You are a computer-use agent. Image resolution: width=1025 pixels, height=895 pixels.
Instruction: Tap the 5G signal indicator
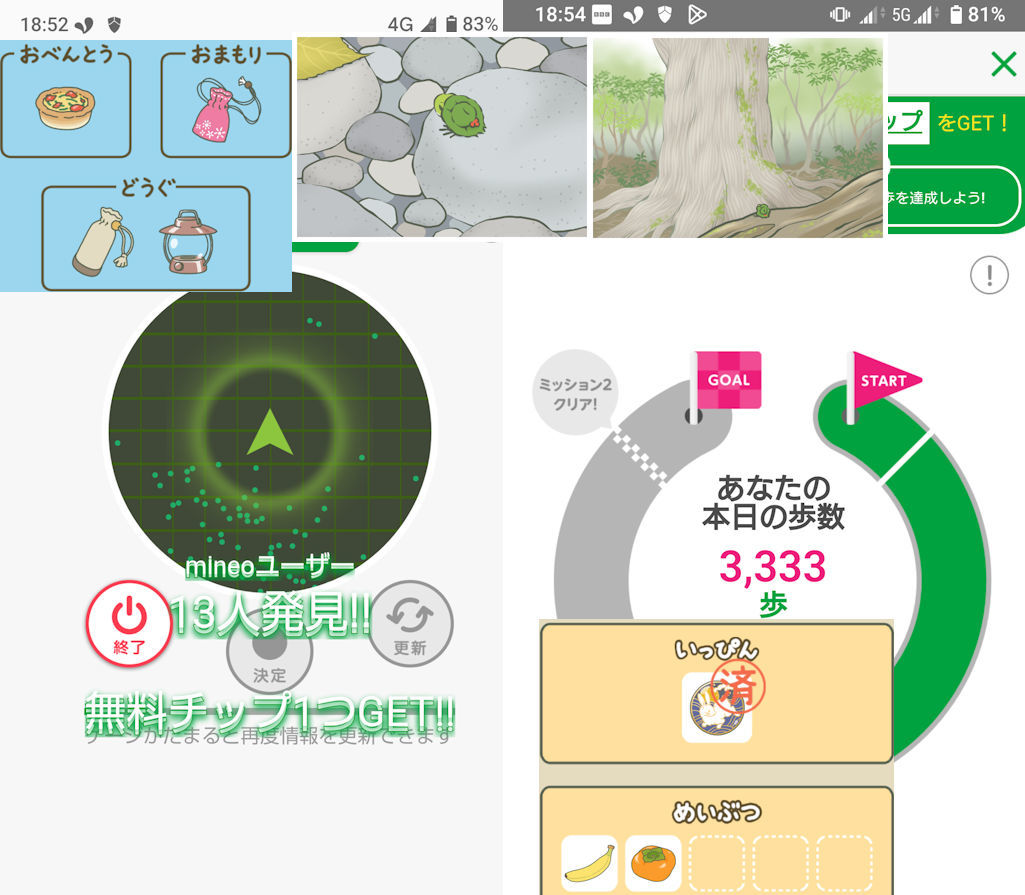[913, 14]
